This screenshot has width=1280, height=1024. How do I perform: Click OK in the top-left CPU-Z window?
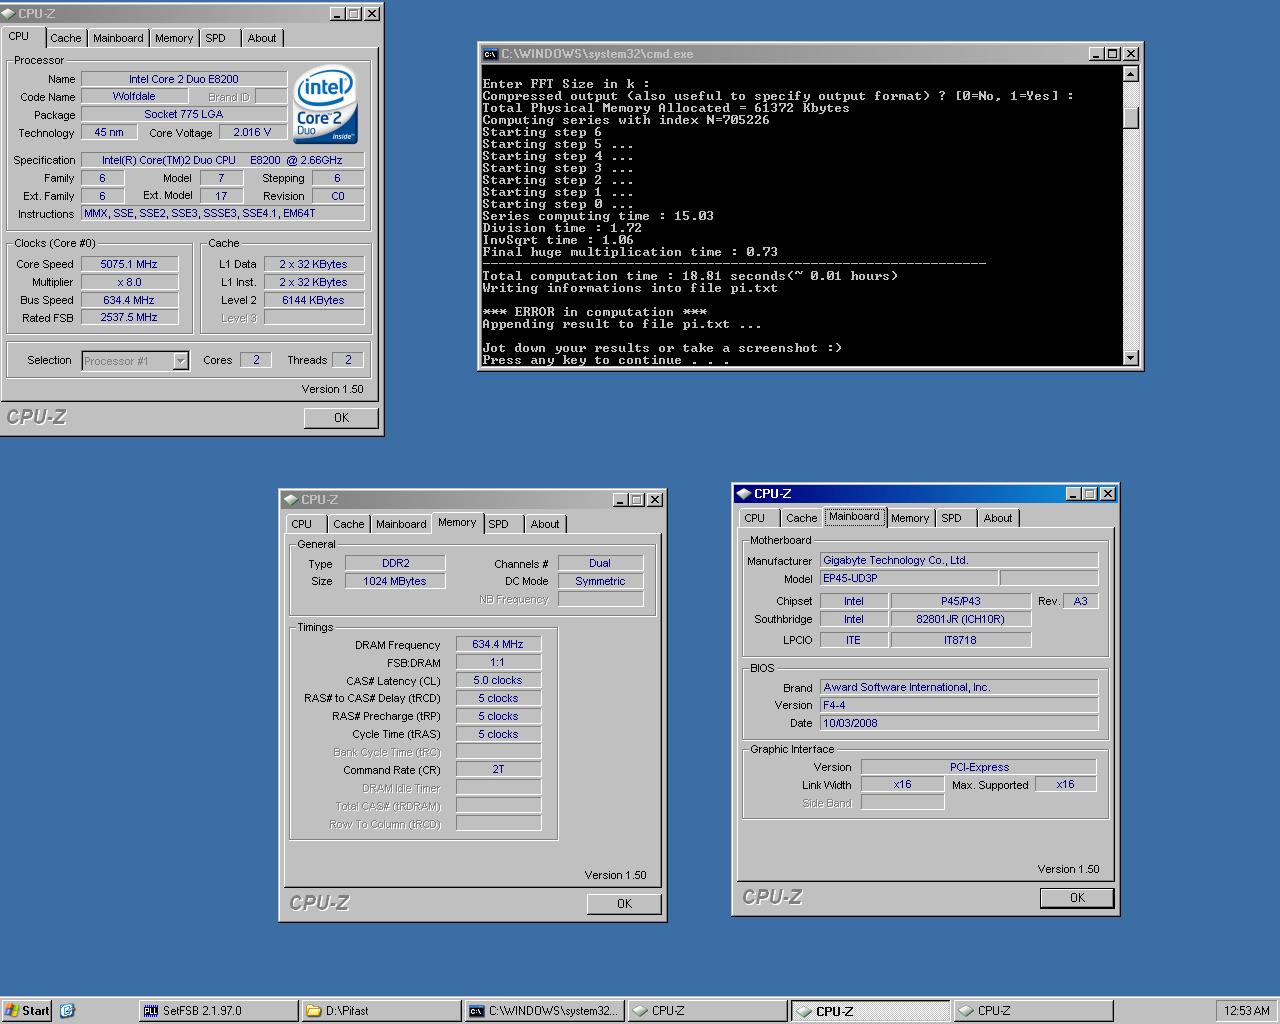point(341,418)
